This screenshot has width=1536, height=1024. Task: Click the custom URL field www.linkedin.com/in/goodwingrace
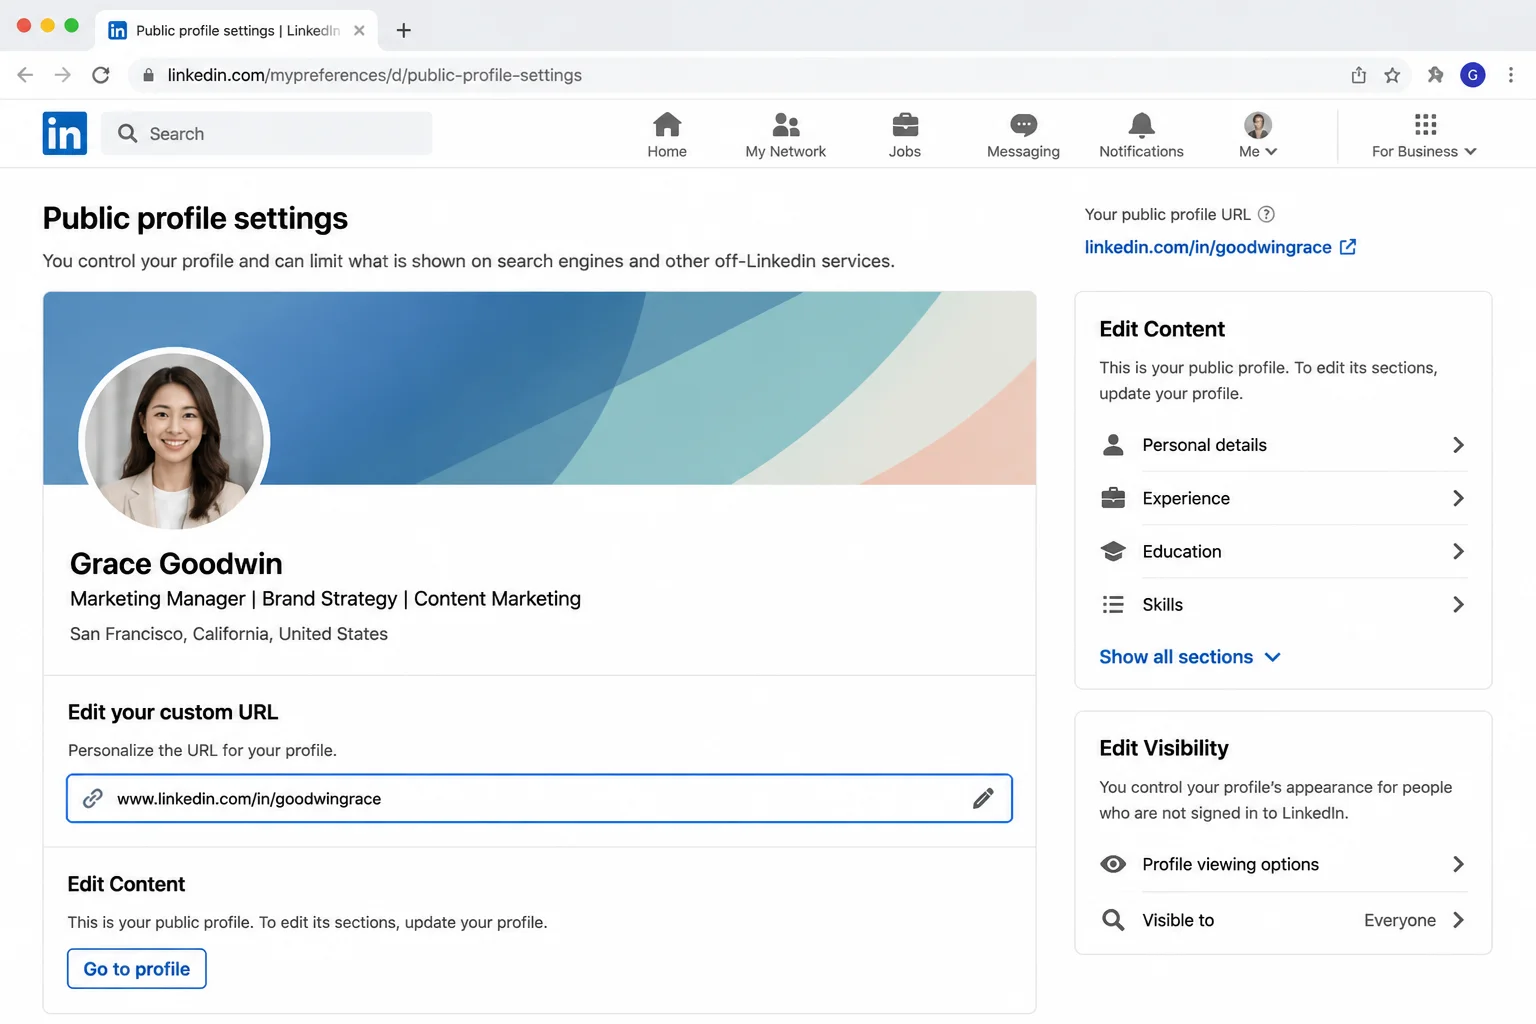[x=539, y=798]
